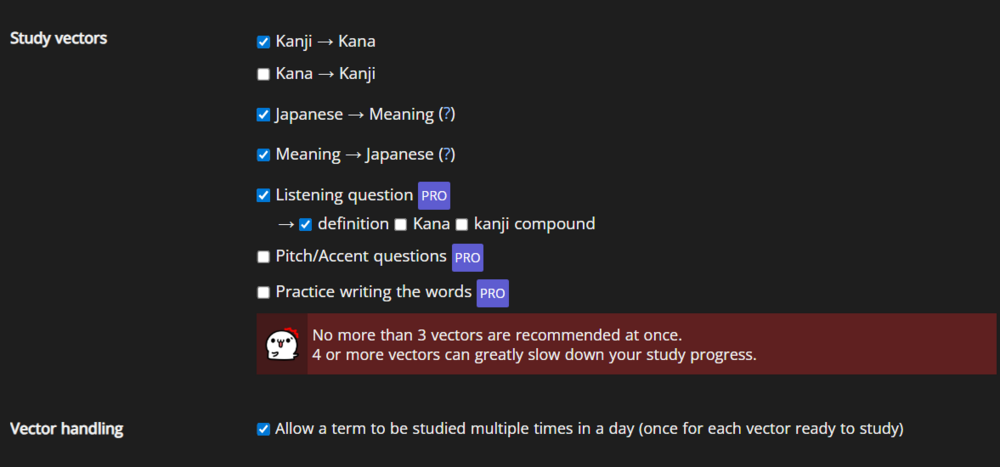Image resolution: width=1000 pixels, height=467 pixels.
Task: Click the chicken mascot warning icon
Action: (x=282, y=344)
